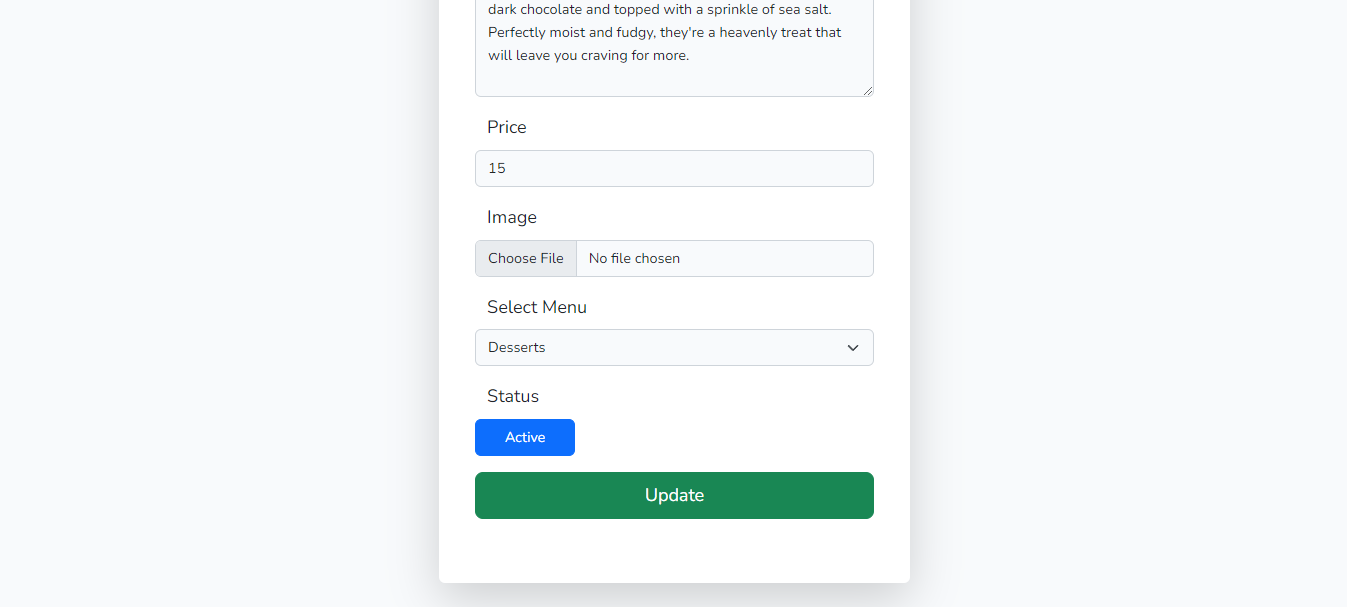Click the textarea resize grip handle
The image size is (1347, 607).
867,90
